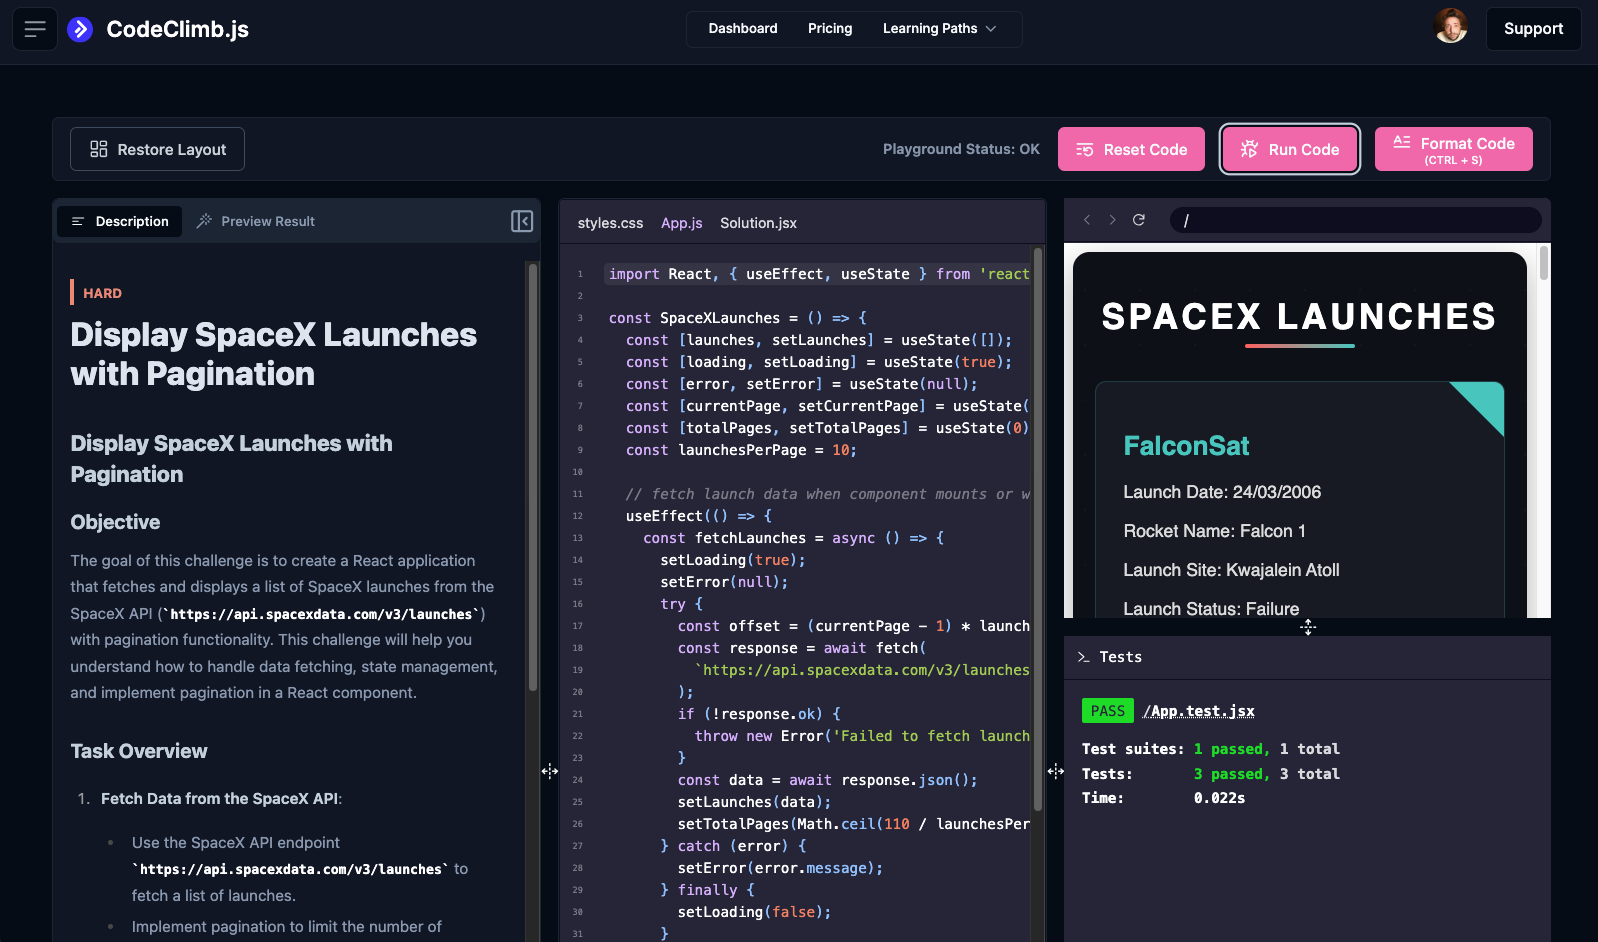The width and height of the screenshot is (1598, 942).
Task: Open the App.js file tab
Action: pyautogui.click(x=682, y=223)
